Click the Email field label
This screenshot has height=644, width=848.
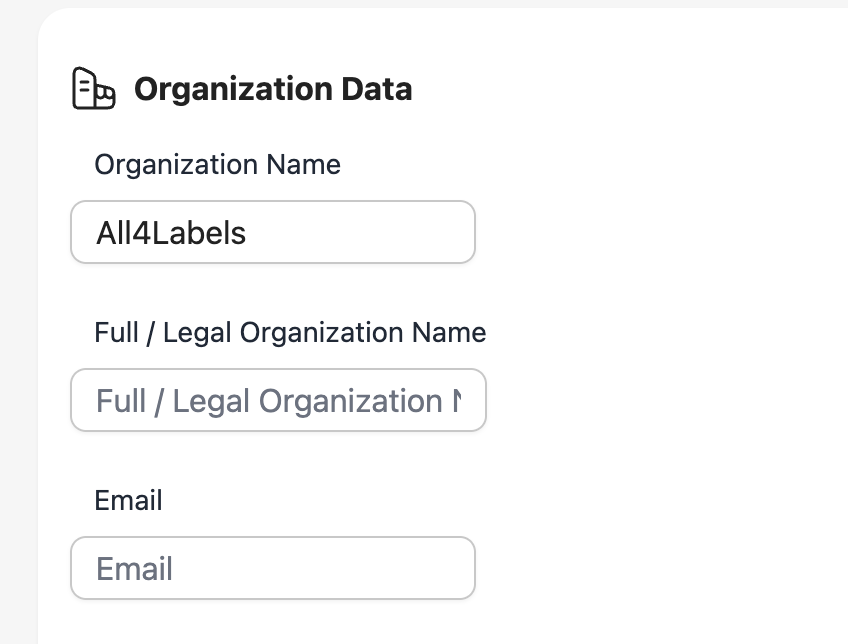128,500
